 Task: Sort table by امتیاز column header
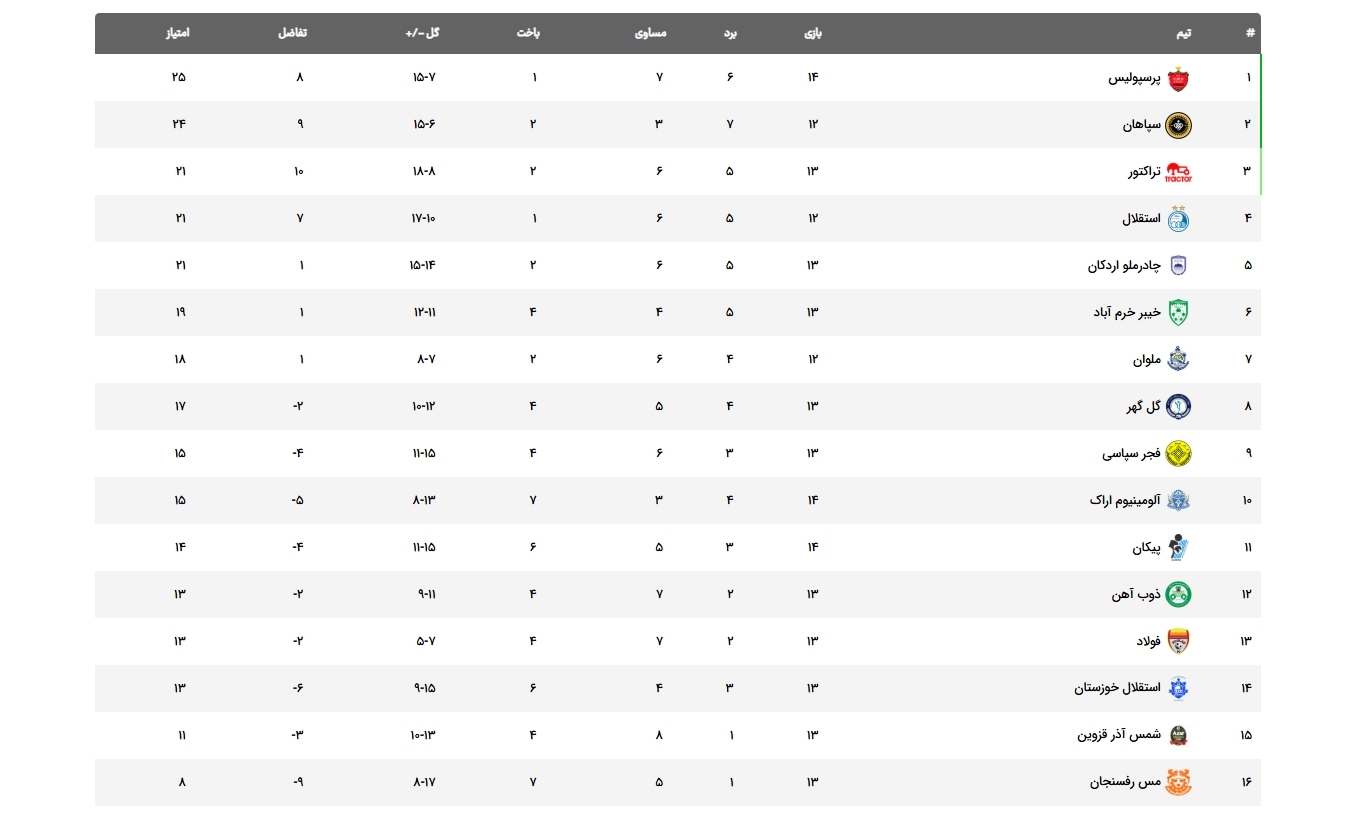pyautogui.click(x=177, y=33)
